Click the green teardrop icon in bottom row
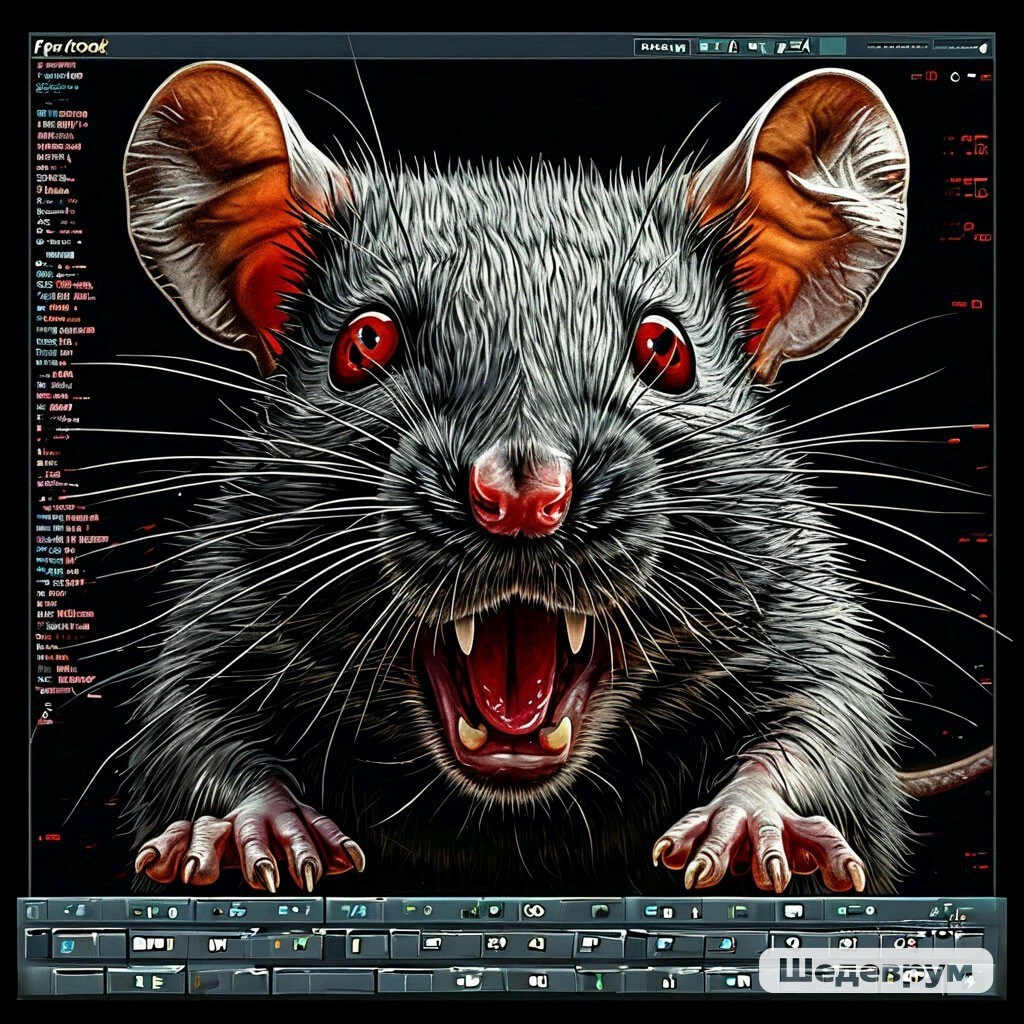1024x1024 pixels. coord(600,982)
